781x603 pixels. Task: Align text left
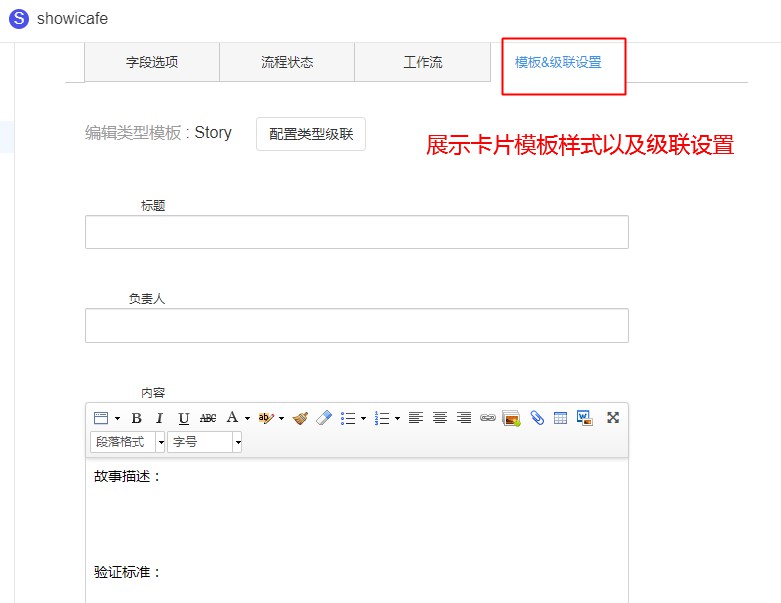416,418
